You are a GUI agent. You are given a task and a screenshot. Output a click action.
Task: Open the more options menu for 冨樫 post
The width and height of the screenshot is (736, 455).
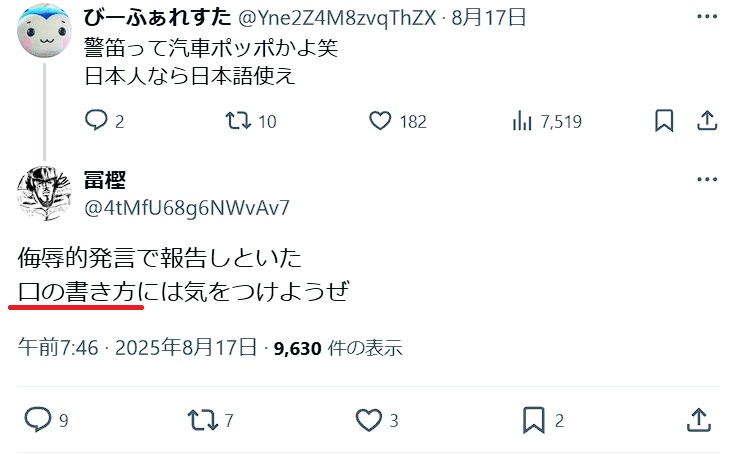pyautogui.click(x=707, y=179)
